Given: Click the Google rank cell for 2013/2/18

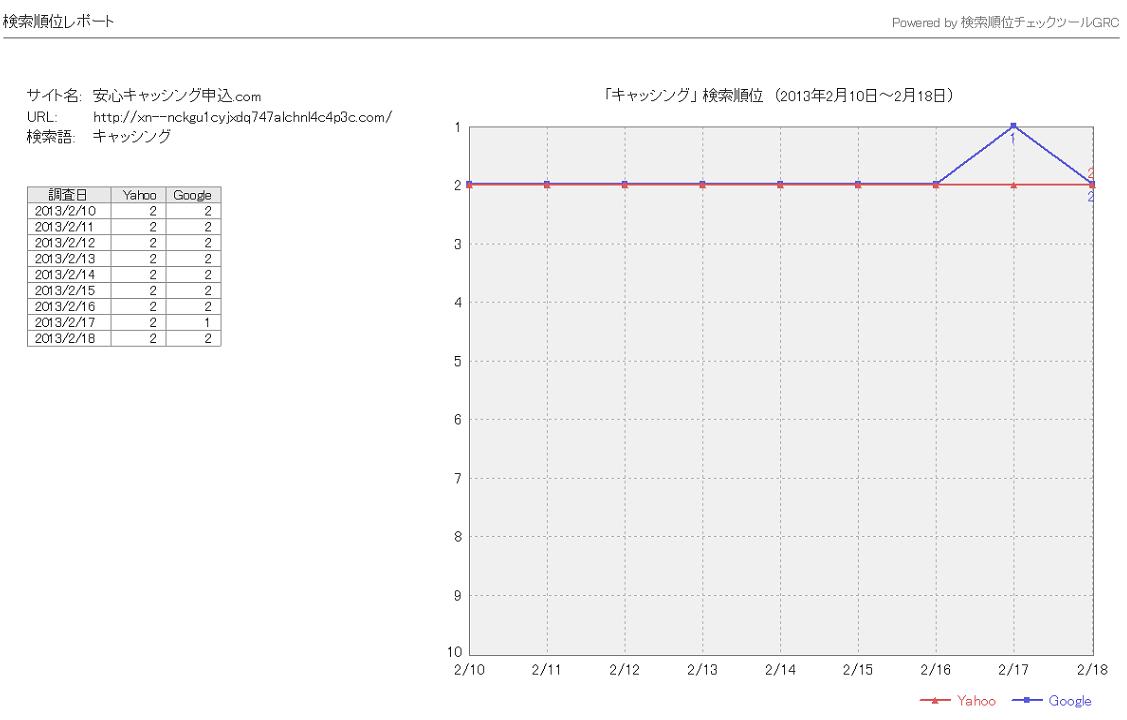Looking at the screenshot, I should [x=193, y=338].
